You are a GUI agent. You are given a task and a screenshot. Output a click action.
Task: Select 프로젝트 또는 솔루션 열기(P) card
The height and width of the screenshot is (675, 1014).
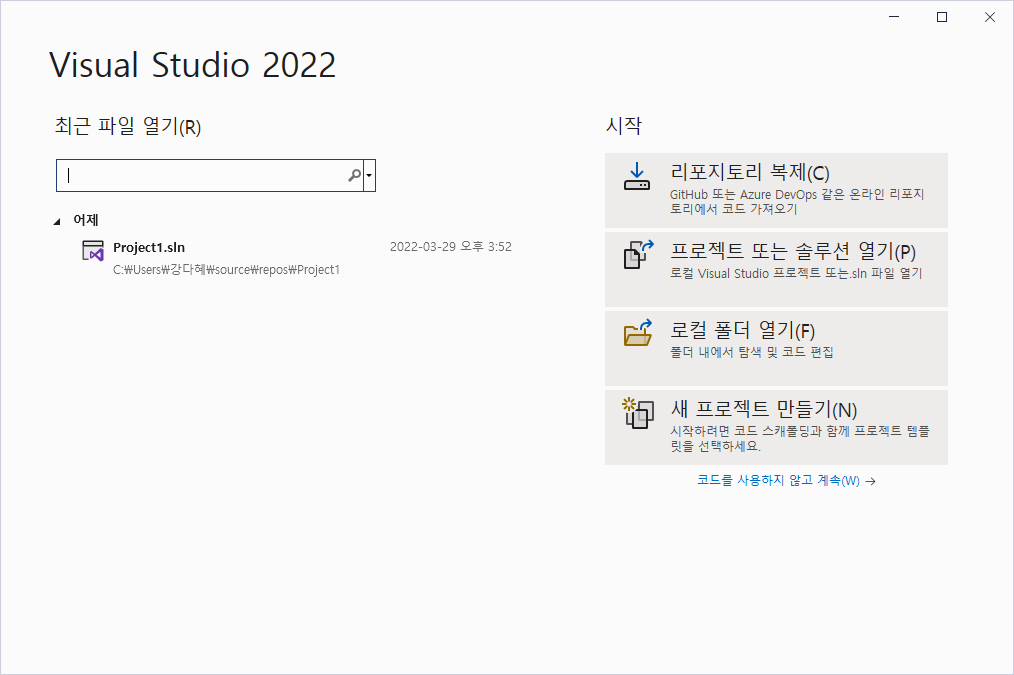click(x=776, y=269)
